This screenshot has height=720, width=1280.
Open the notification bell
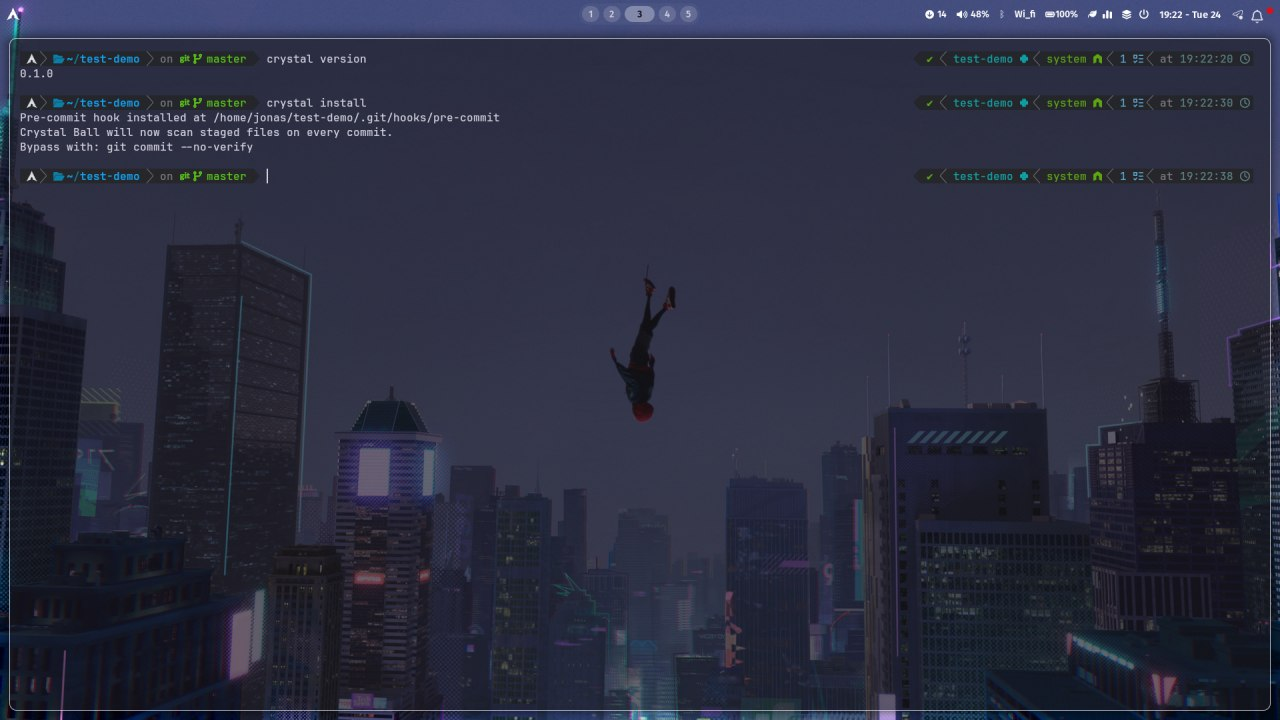click(1258, 15)
